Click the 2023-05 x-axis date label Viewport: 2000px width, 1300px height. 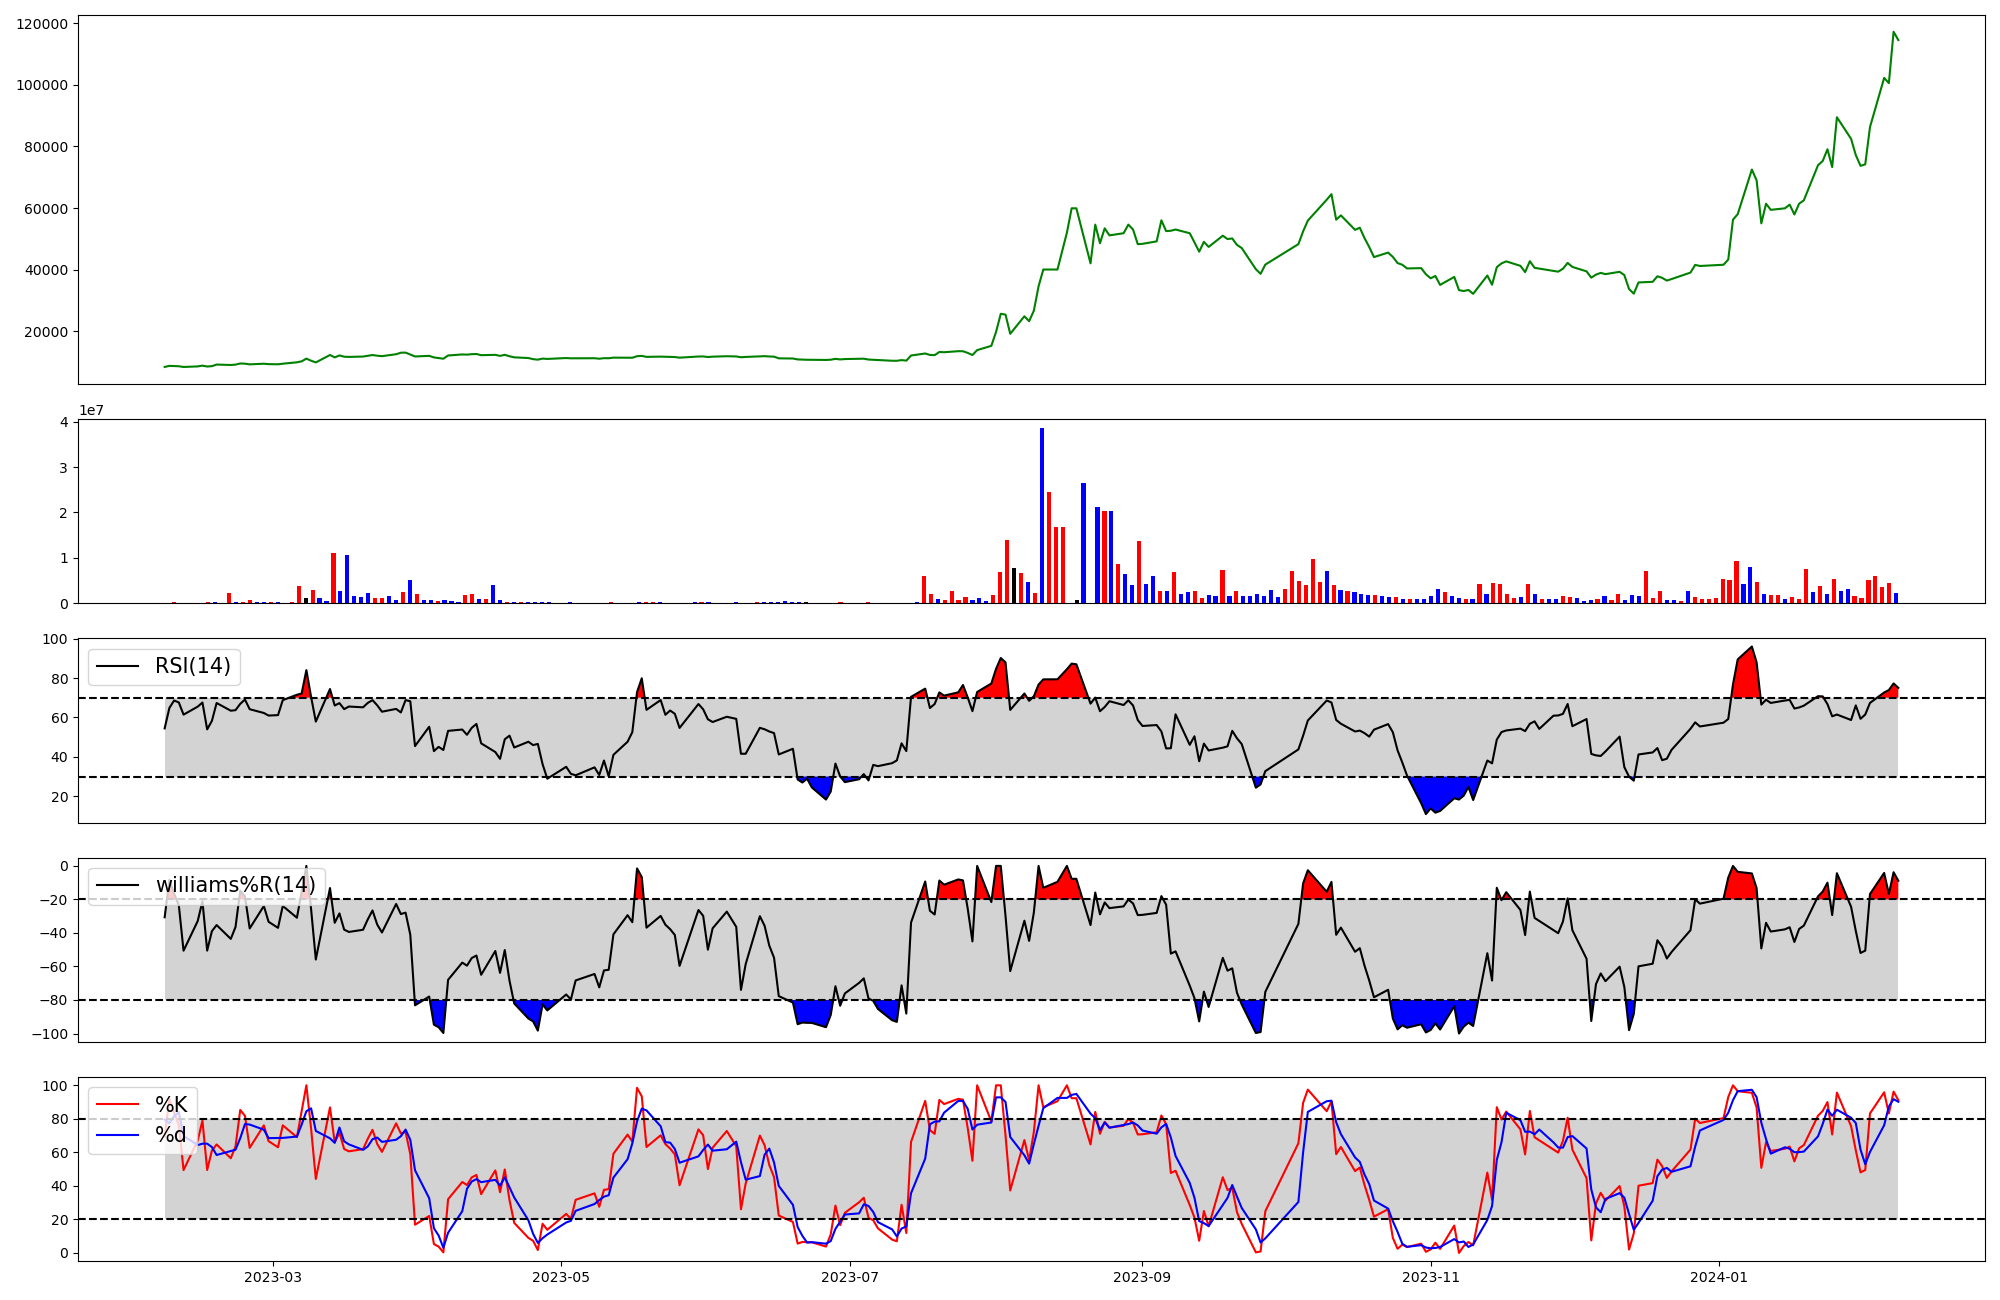click(561, 1277)
